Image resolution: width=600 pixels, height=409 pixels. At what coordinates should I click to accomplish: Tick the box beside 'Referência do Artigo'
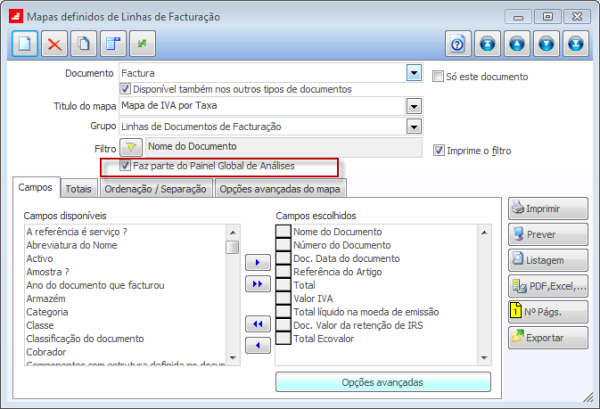point(283,272)
